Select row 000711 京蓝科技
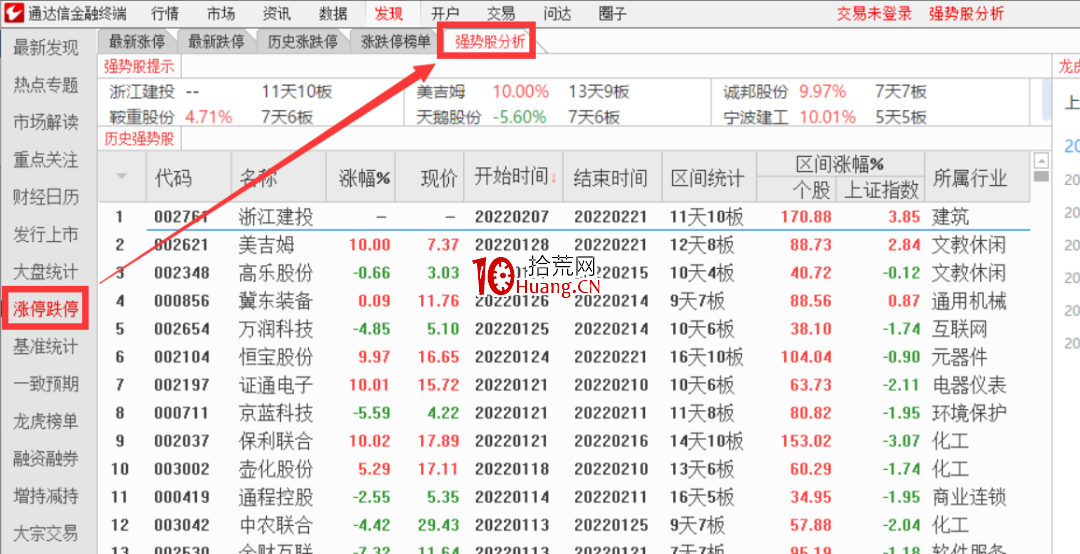The width and height of the screenshot is (1080, 554). point(564,413)
